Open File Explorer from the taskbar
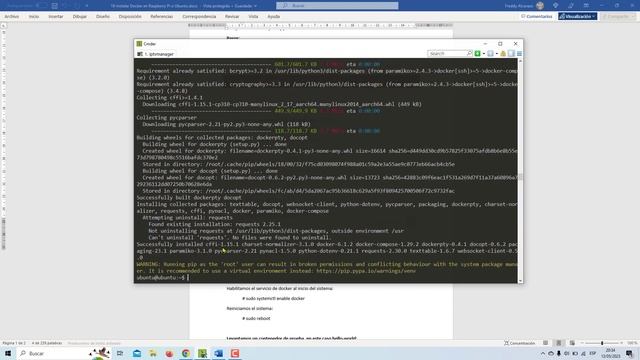Viewport: 640px width, 360px height. click(153, 353)
